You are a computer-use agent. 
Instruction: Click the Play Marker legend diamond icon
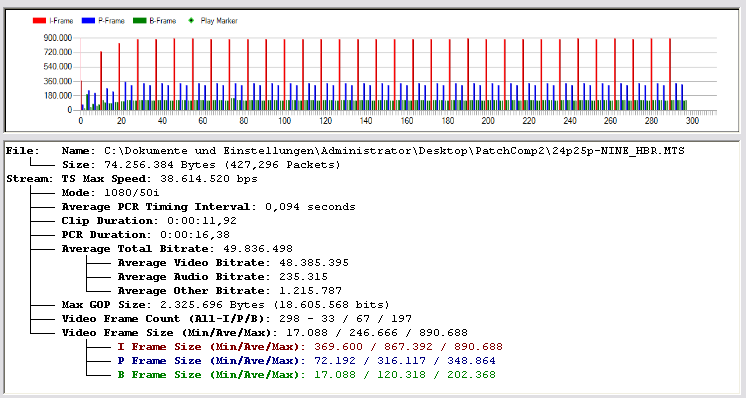191,21
